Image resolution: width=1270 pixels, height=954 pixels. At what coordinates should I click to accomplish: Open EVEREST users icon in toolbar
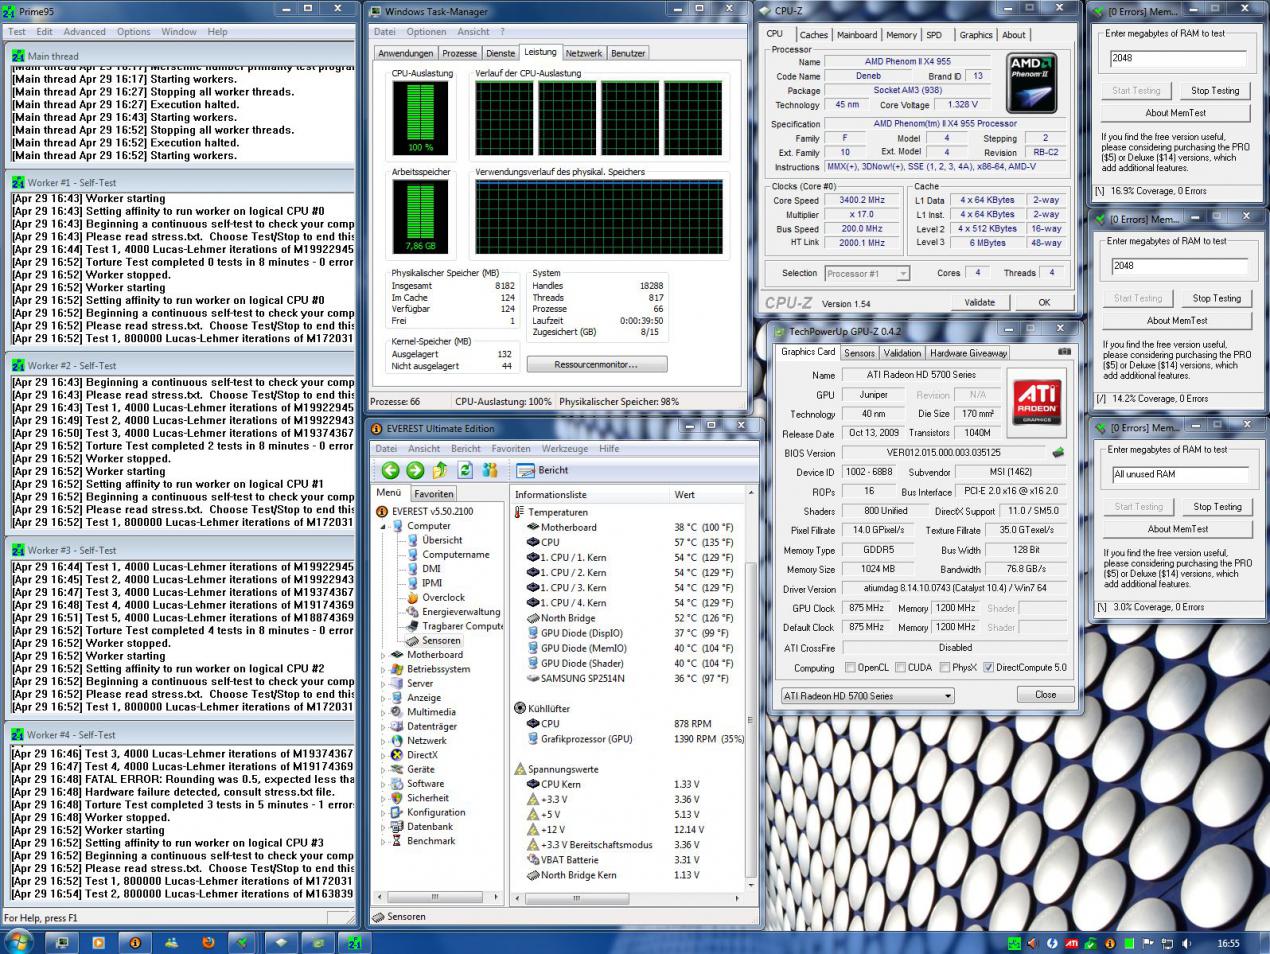click(x=490, y=470)
